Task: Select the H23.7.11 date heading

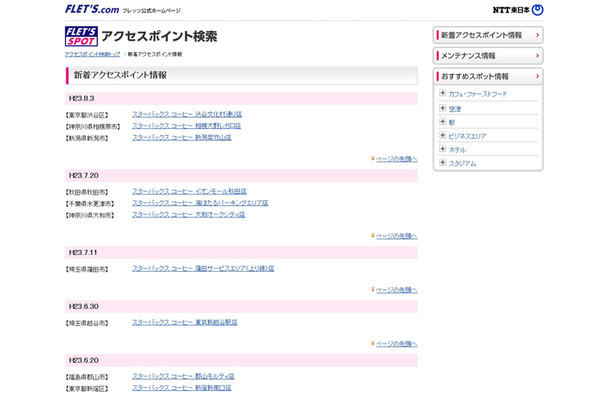Action: [x=241, y=253]
